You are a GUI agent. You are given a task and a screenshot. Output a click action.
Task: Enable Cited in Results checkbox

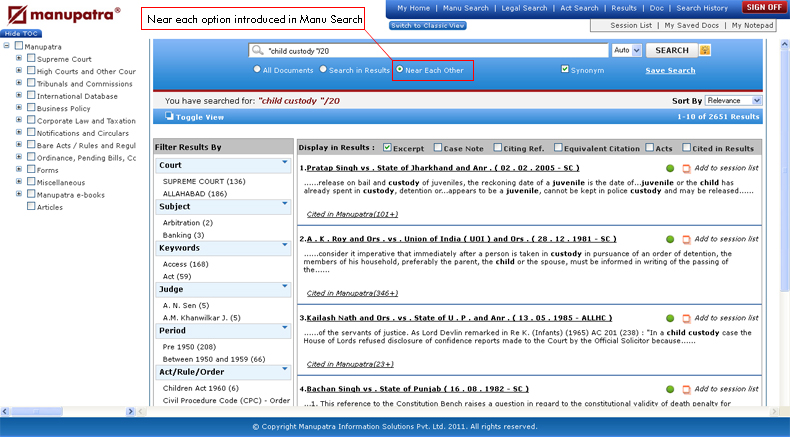click(x=686, y=147)
